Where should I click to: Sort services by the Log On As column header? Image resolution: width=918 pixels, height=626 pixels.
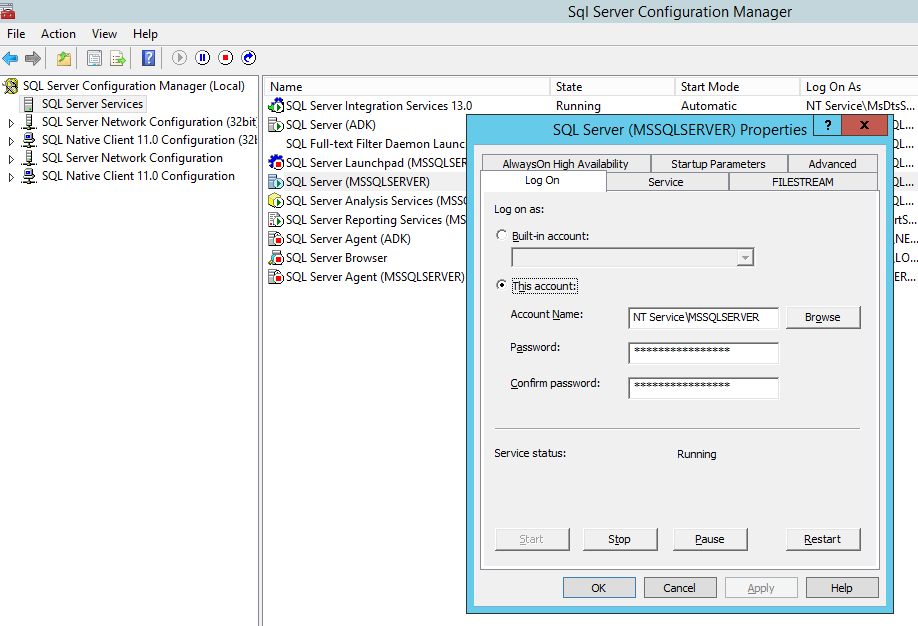[859, 87]
